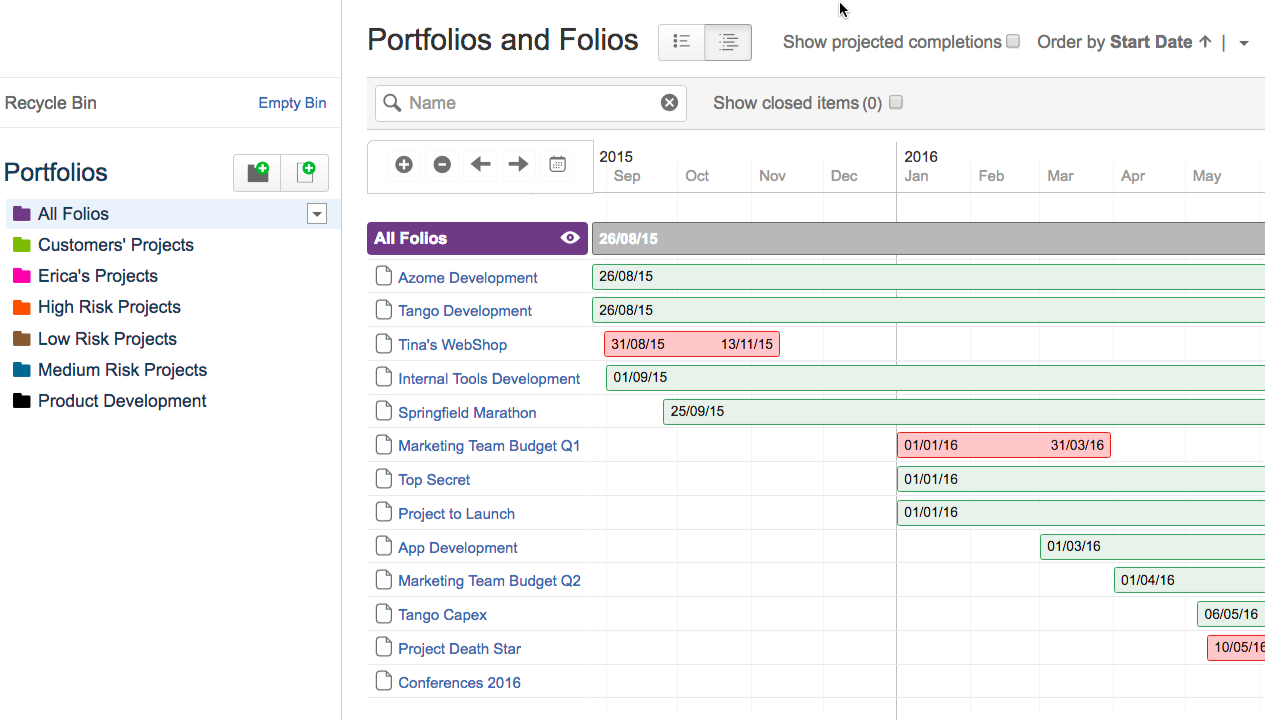Enable Show projected completions checkbox
Viewport: 1265px width, 720px height.
[1013, 42]
